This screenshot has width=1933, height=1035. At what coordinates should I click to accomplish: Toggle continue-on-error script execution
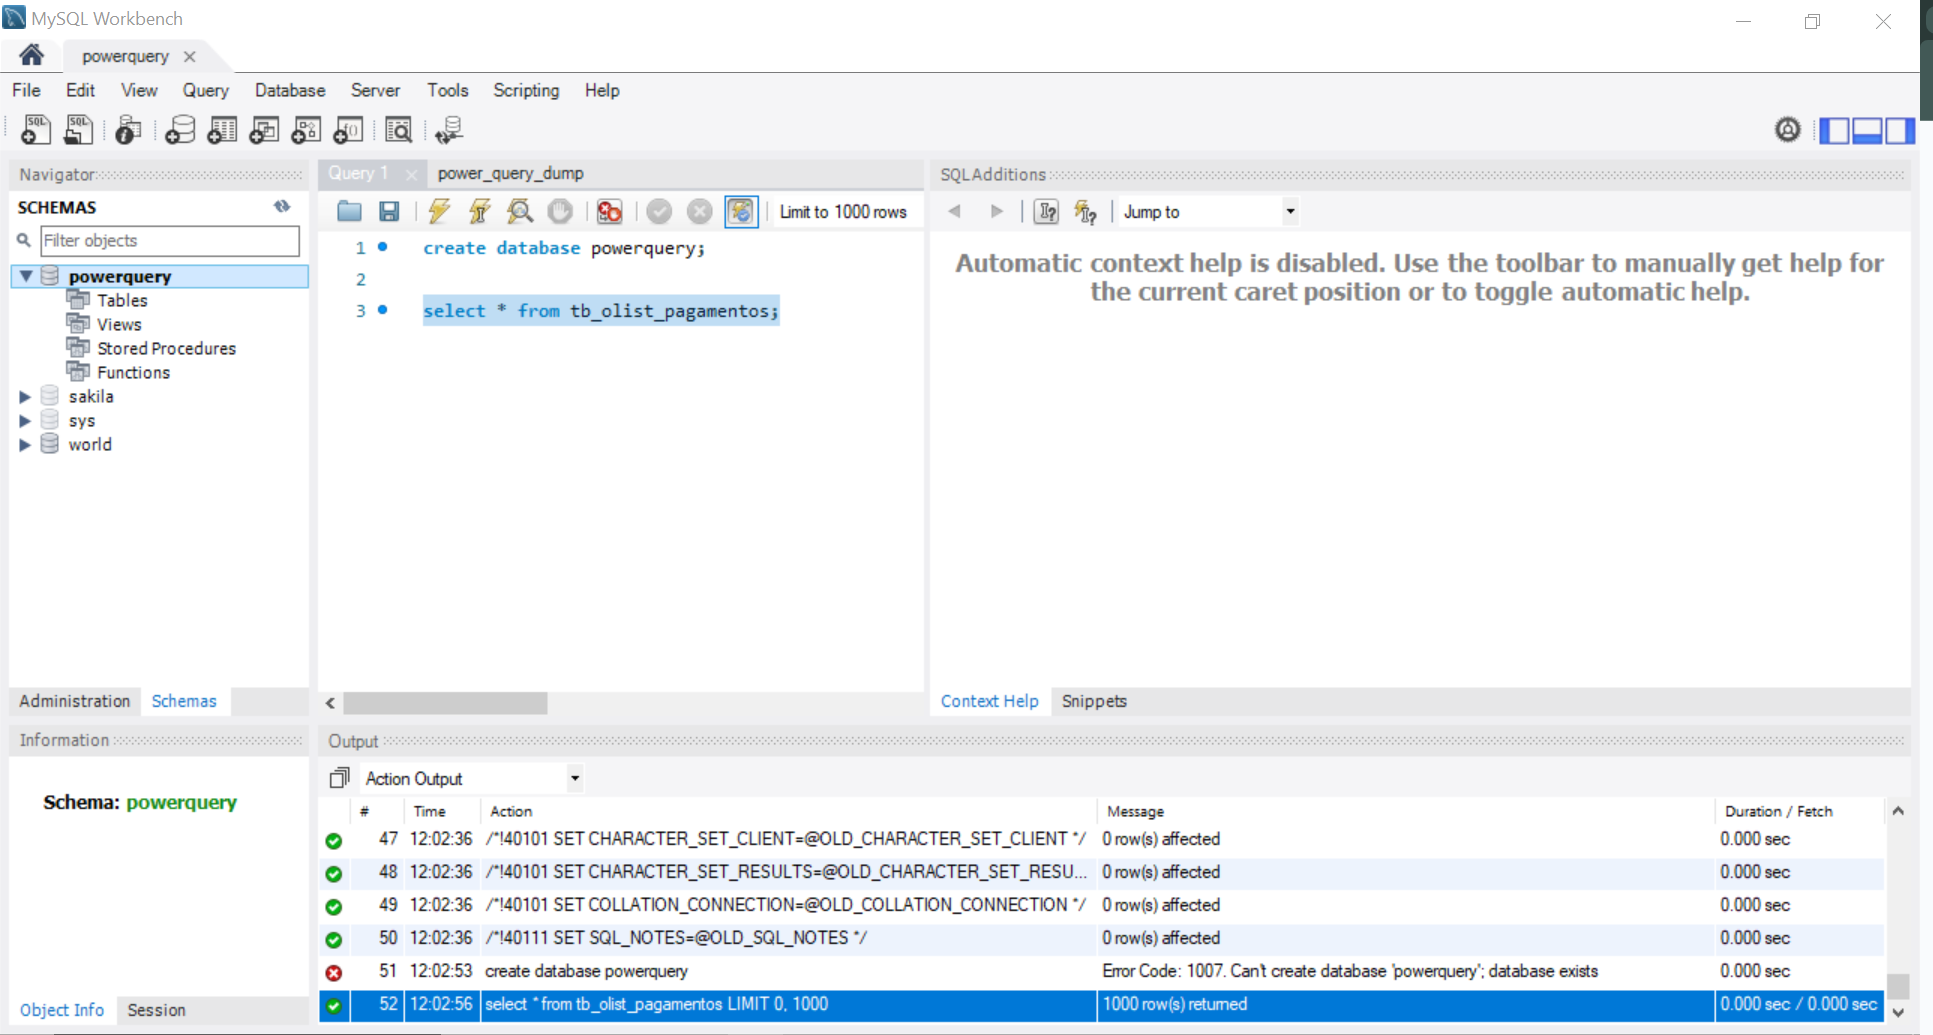pyautogui.click(x=609, y=211)
